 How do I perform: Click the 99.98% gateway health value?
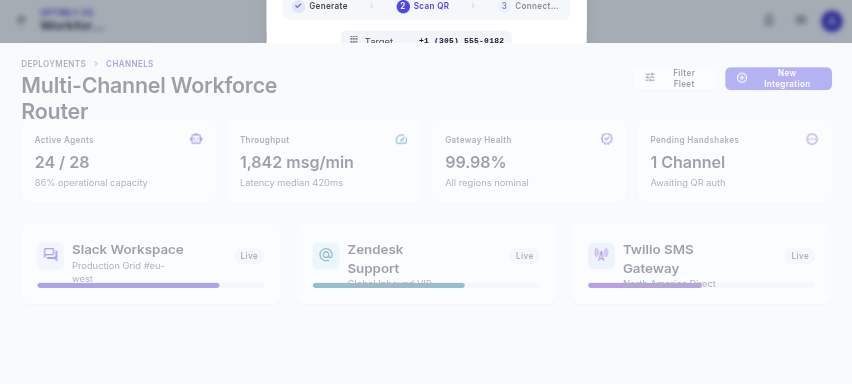475,162
